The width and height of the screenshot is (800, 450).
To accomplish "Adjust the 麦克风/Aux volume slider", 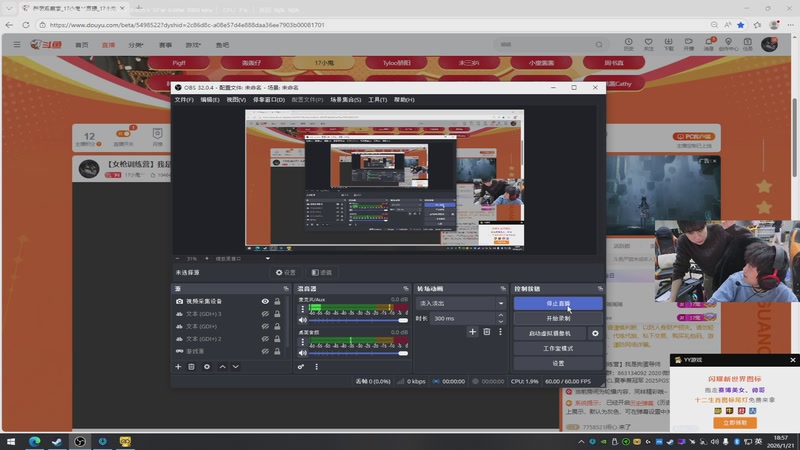I will 358,320.
